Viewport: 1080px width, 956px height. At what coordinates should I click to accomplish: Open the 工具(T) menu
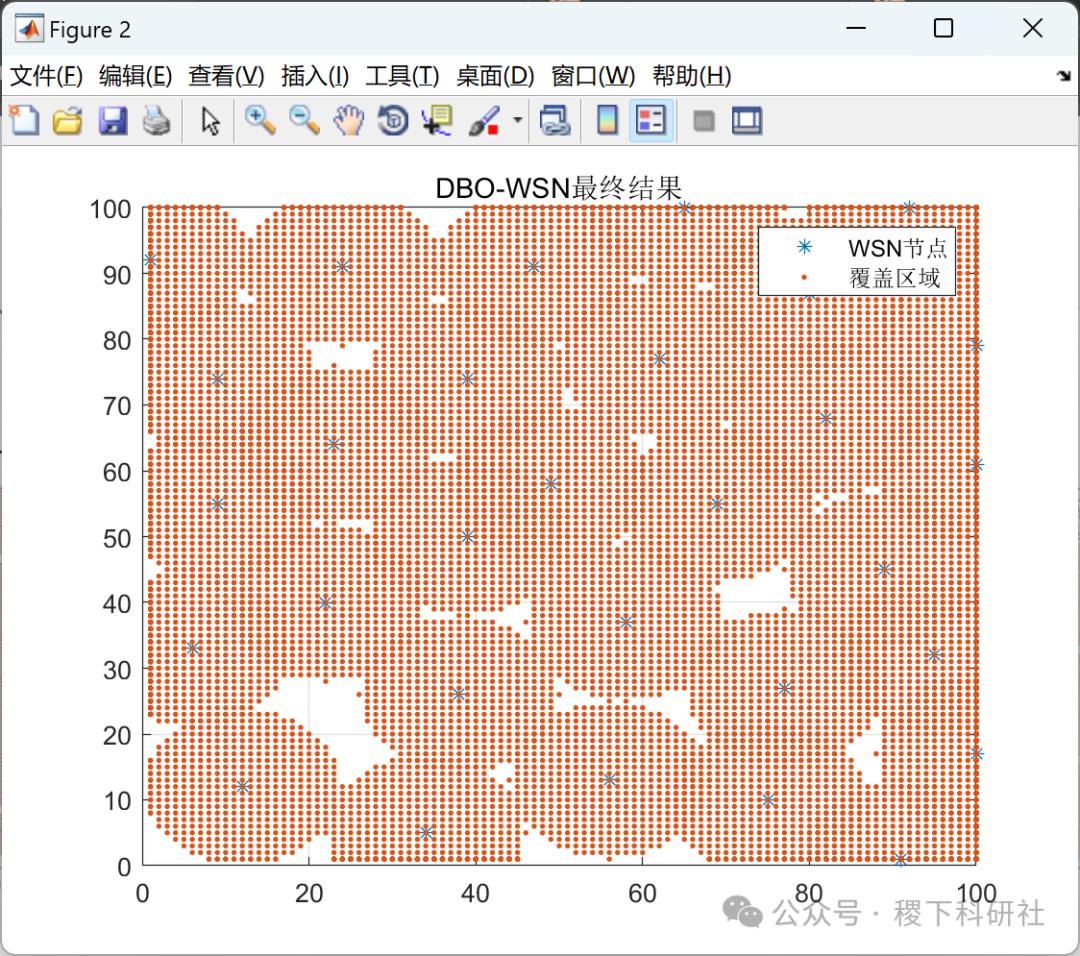point(402,76)
